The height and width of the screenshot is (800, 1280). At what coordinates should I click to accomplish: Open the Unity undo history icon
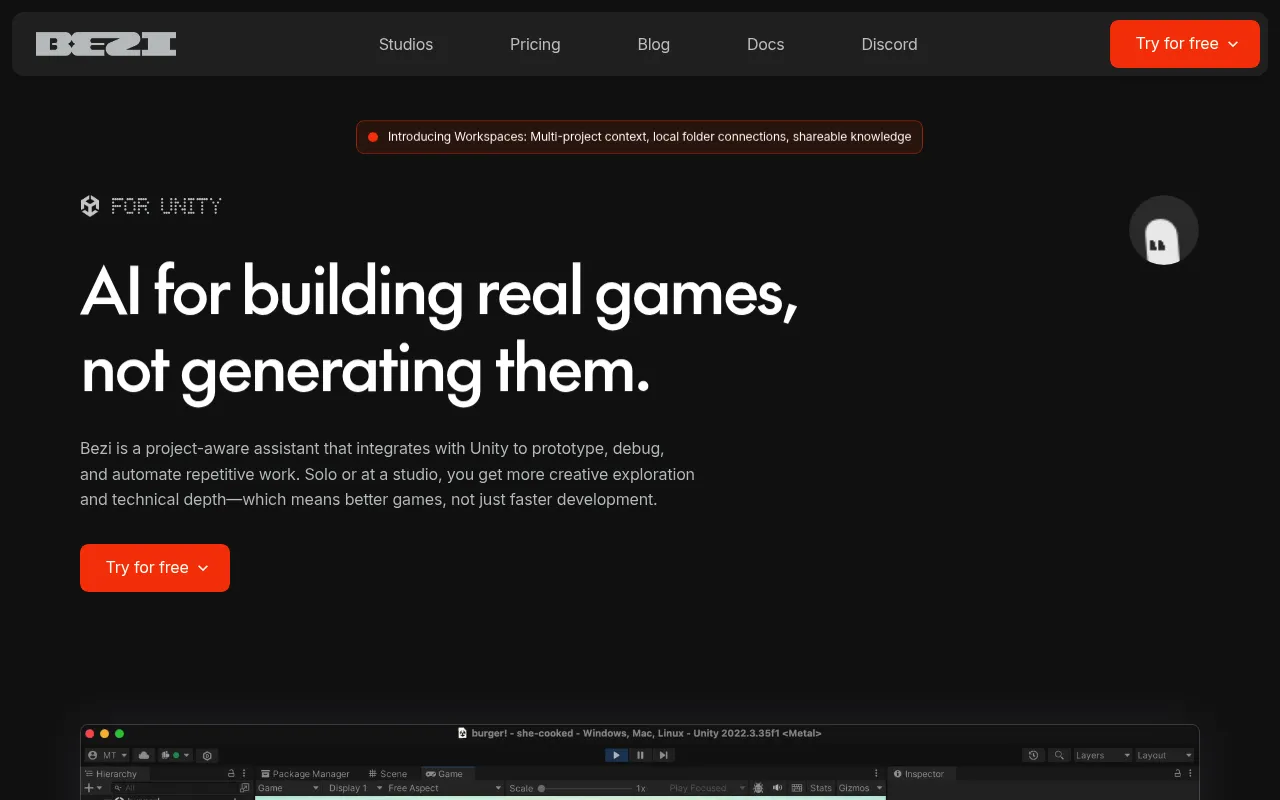coord(1033,755)
